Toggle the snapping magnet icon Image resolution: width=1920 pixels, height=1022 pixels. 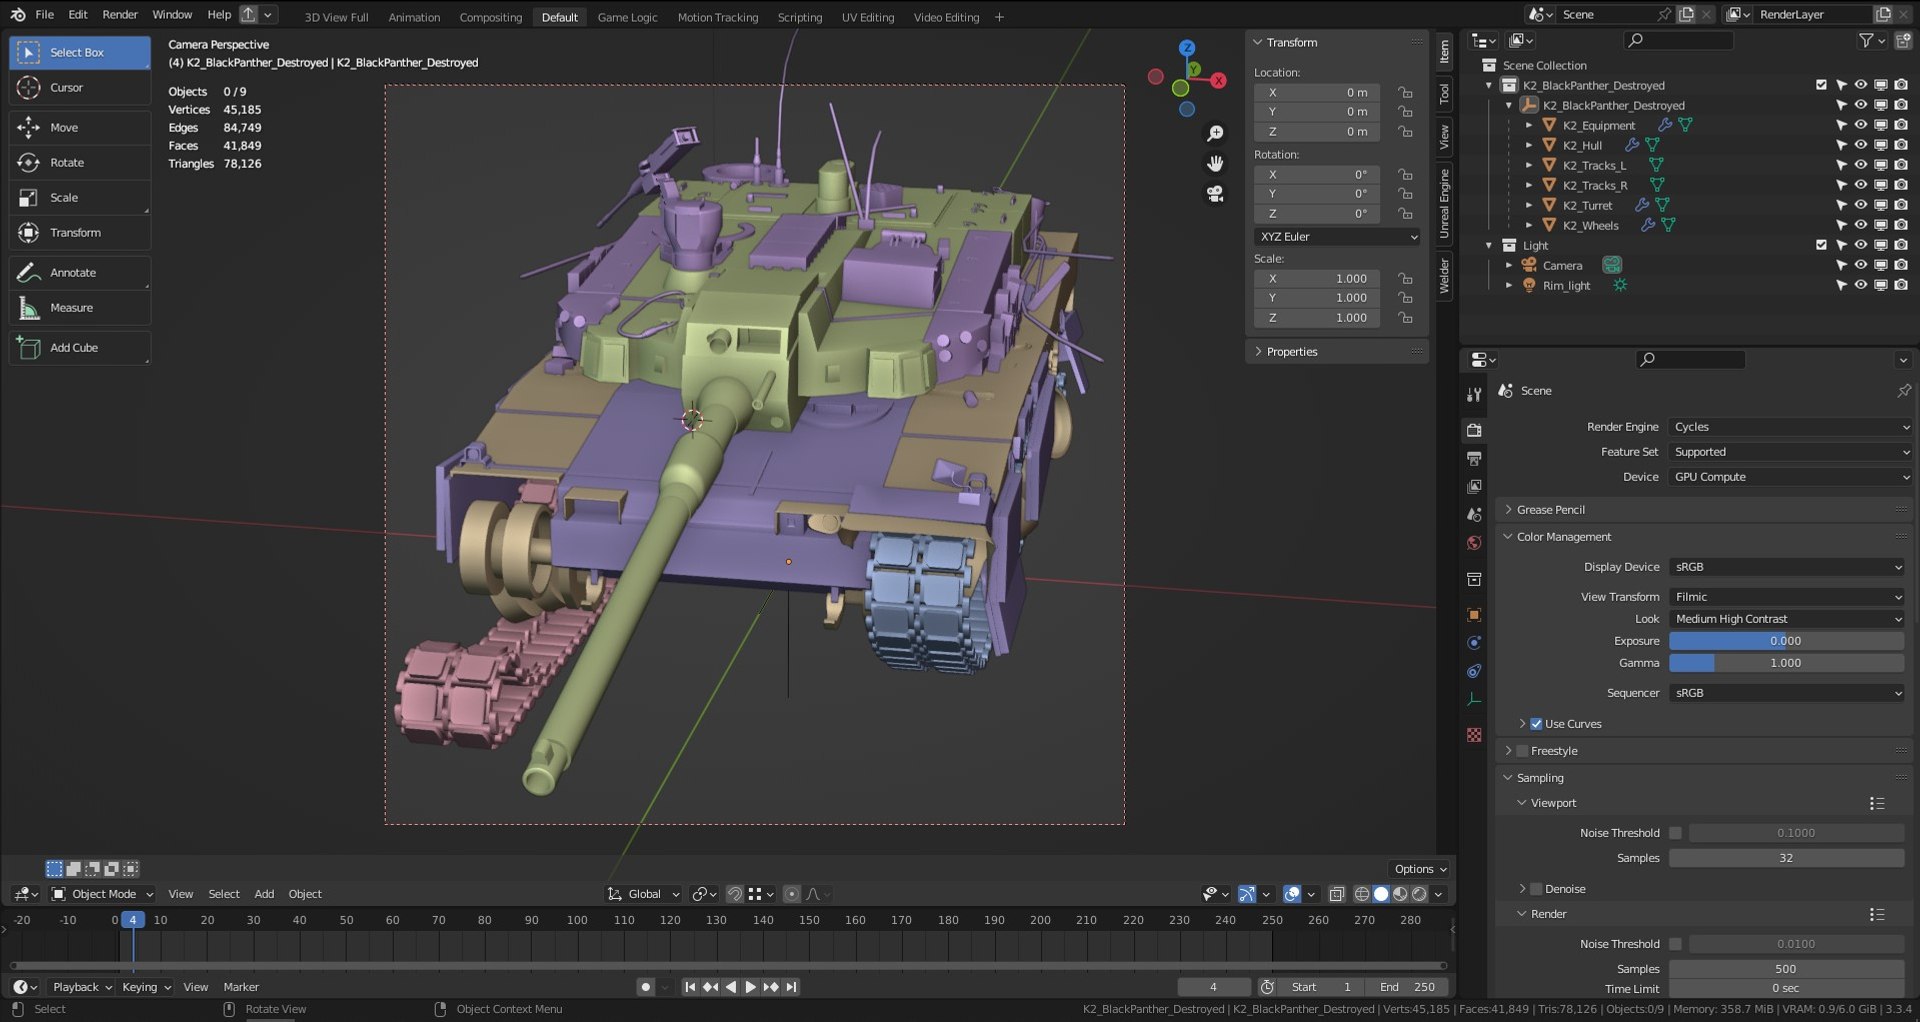coord(734,894)
